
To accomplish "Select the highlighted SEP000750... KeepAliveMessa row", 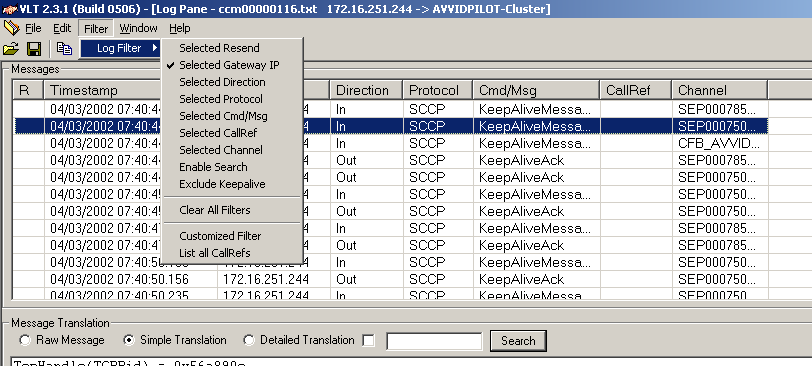I will (x=391, y=126).
